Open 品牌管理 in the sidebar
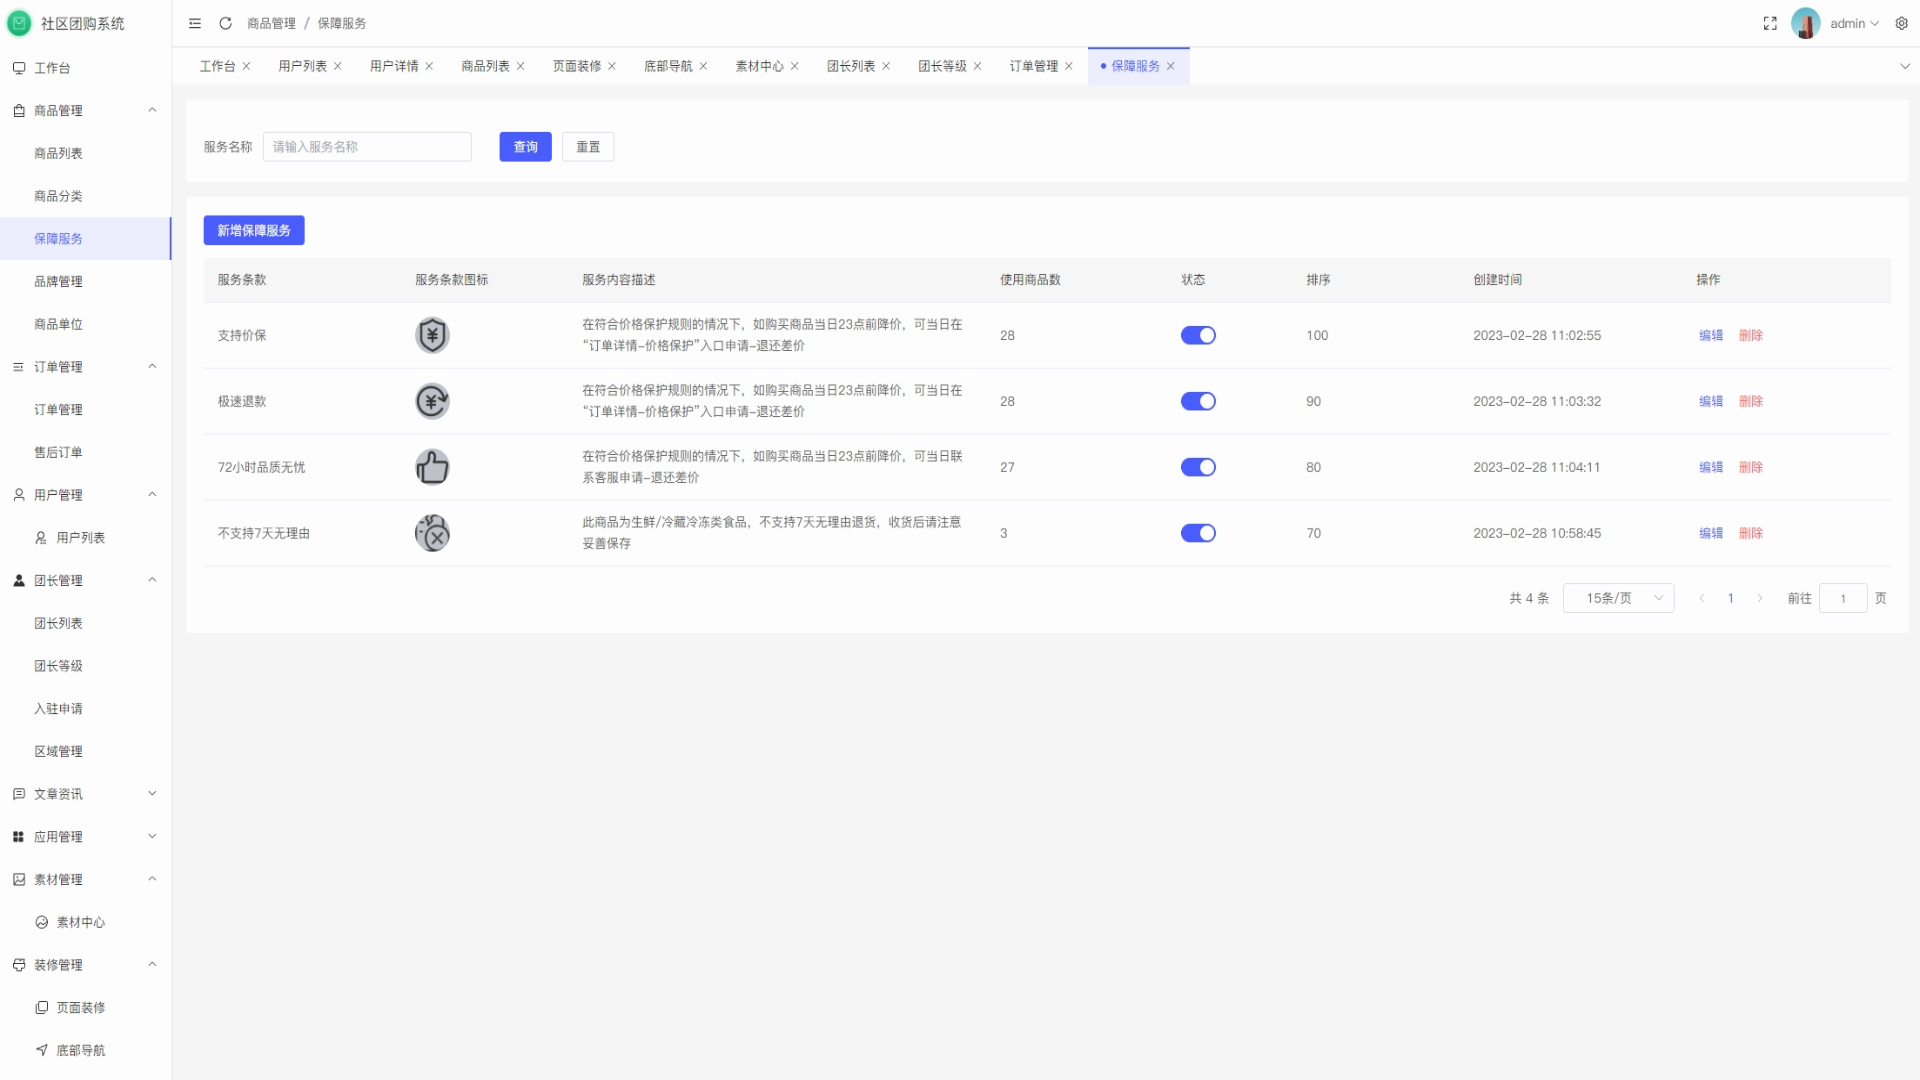Image resolution: width=1920 pixels, height=1080 pixels. click(58, 281)
